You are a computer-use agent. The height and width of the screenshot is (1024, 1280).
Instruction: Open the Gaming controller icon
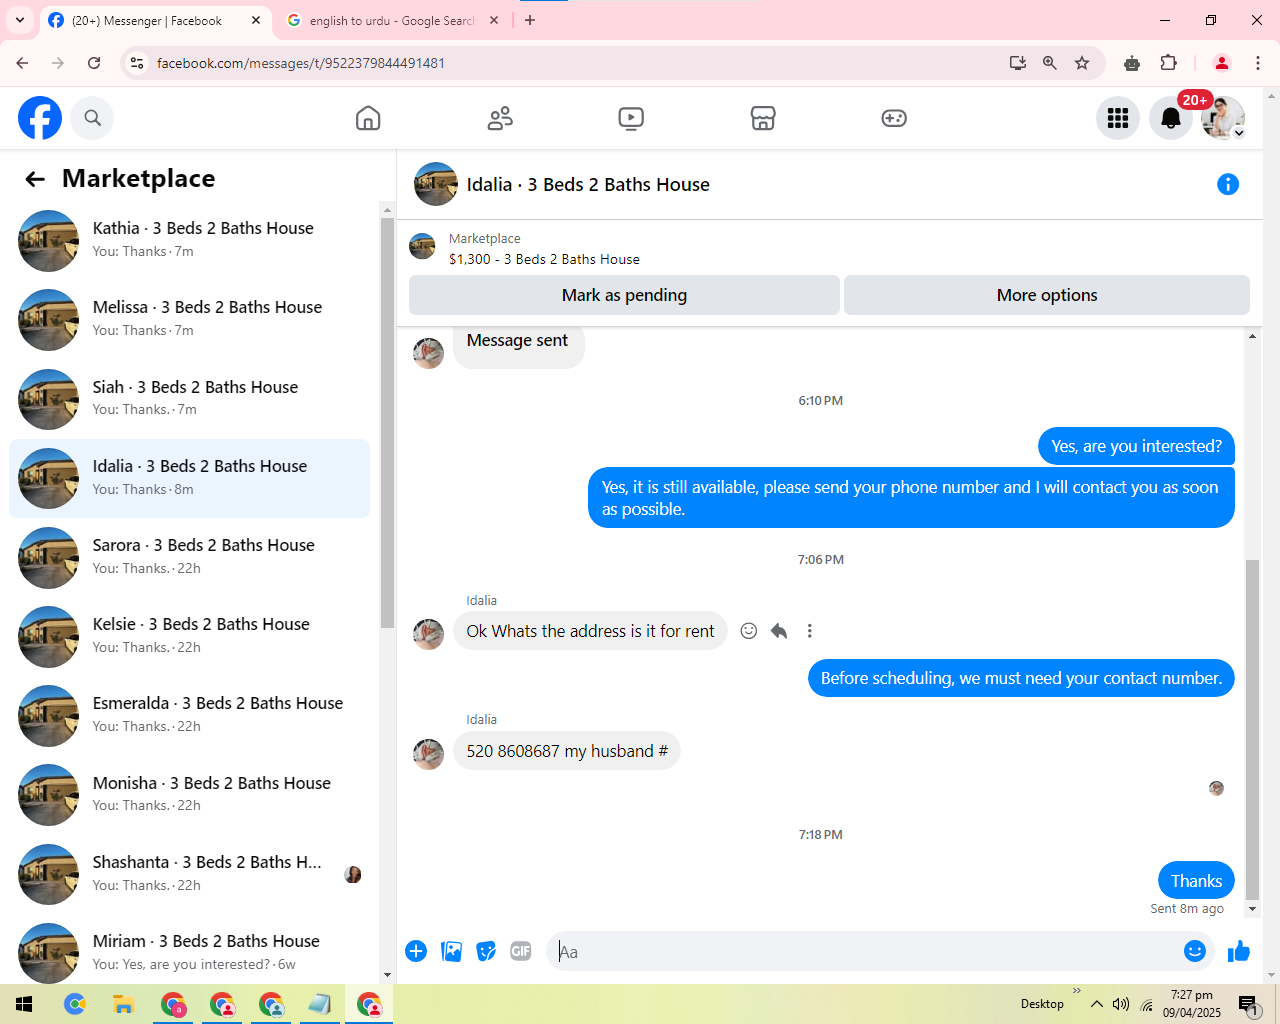click(x=894, y=118)
